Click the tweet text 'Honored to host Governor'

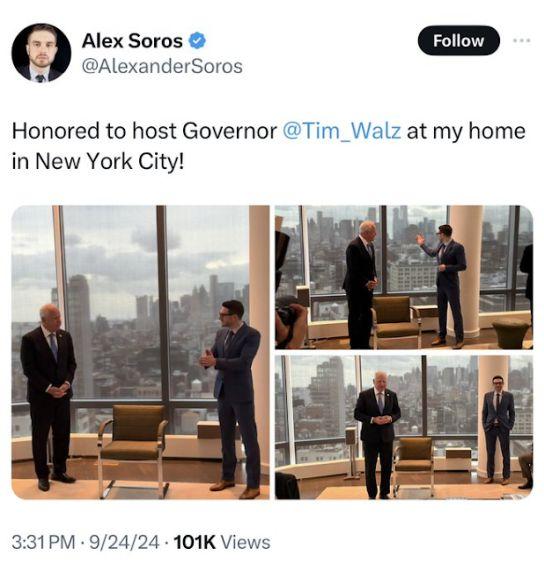(144, 131)
